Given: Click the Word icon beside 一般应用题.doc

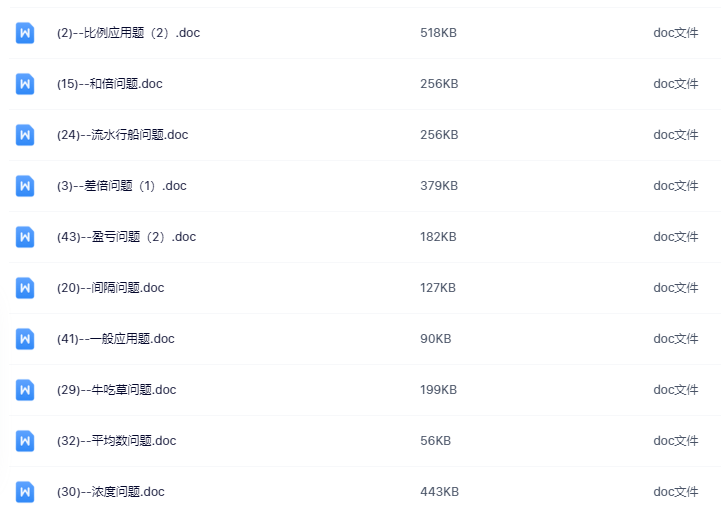Looking at the screenshot, I should [25, 339].
